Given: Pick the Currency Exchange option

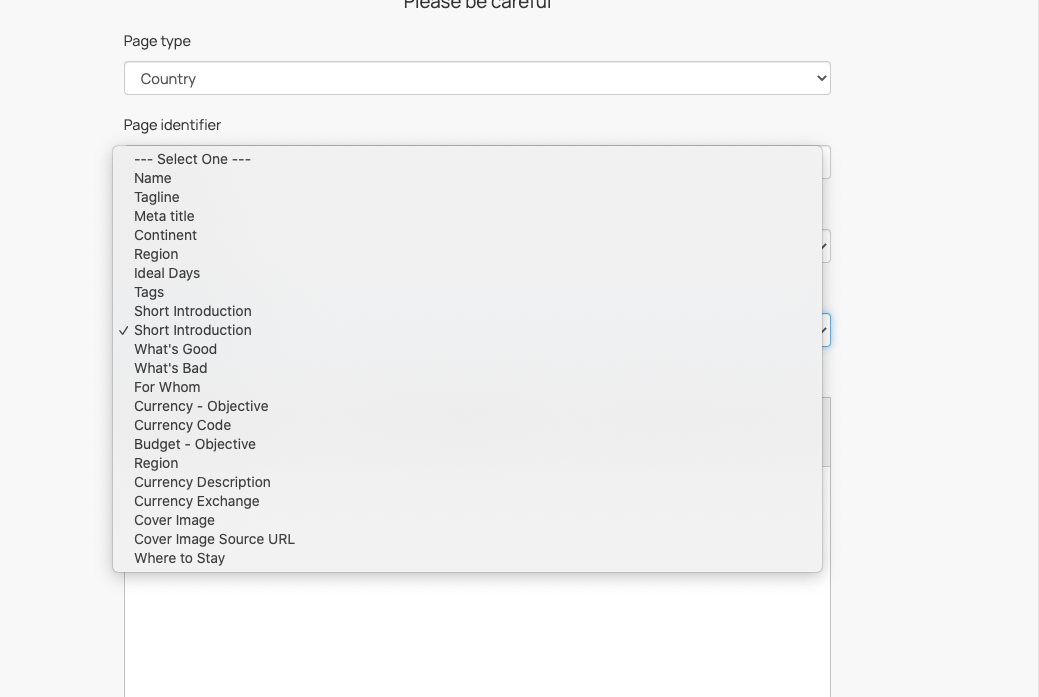Looking at the screenshot, I should pos(467,502).
